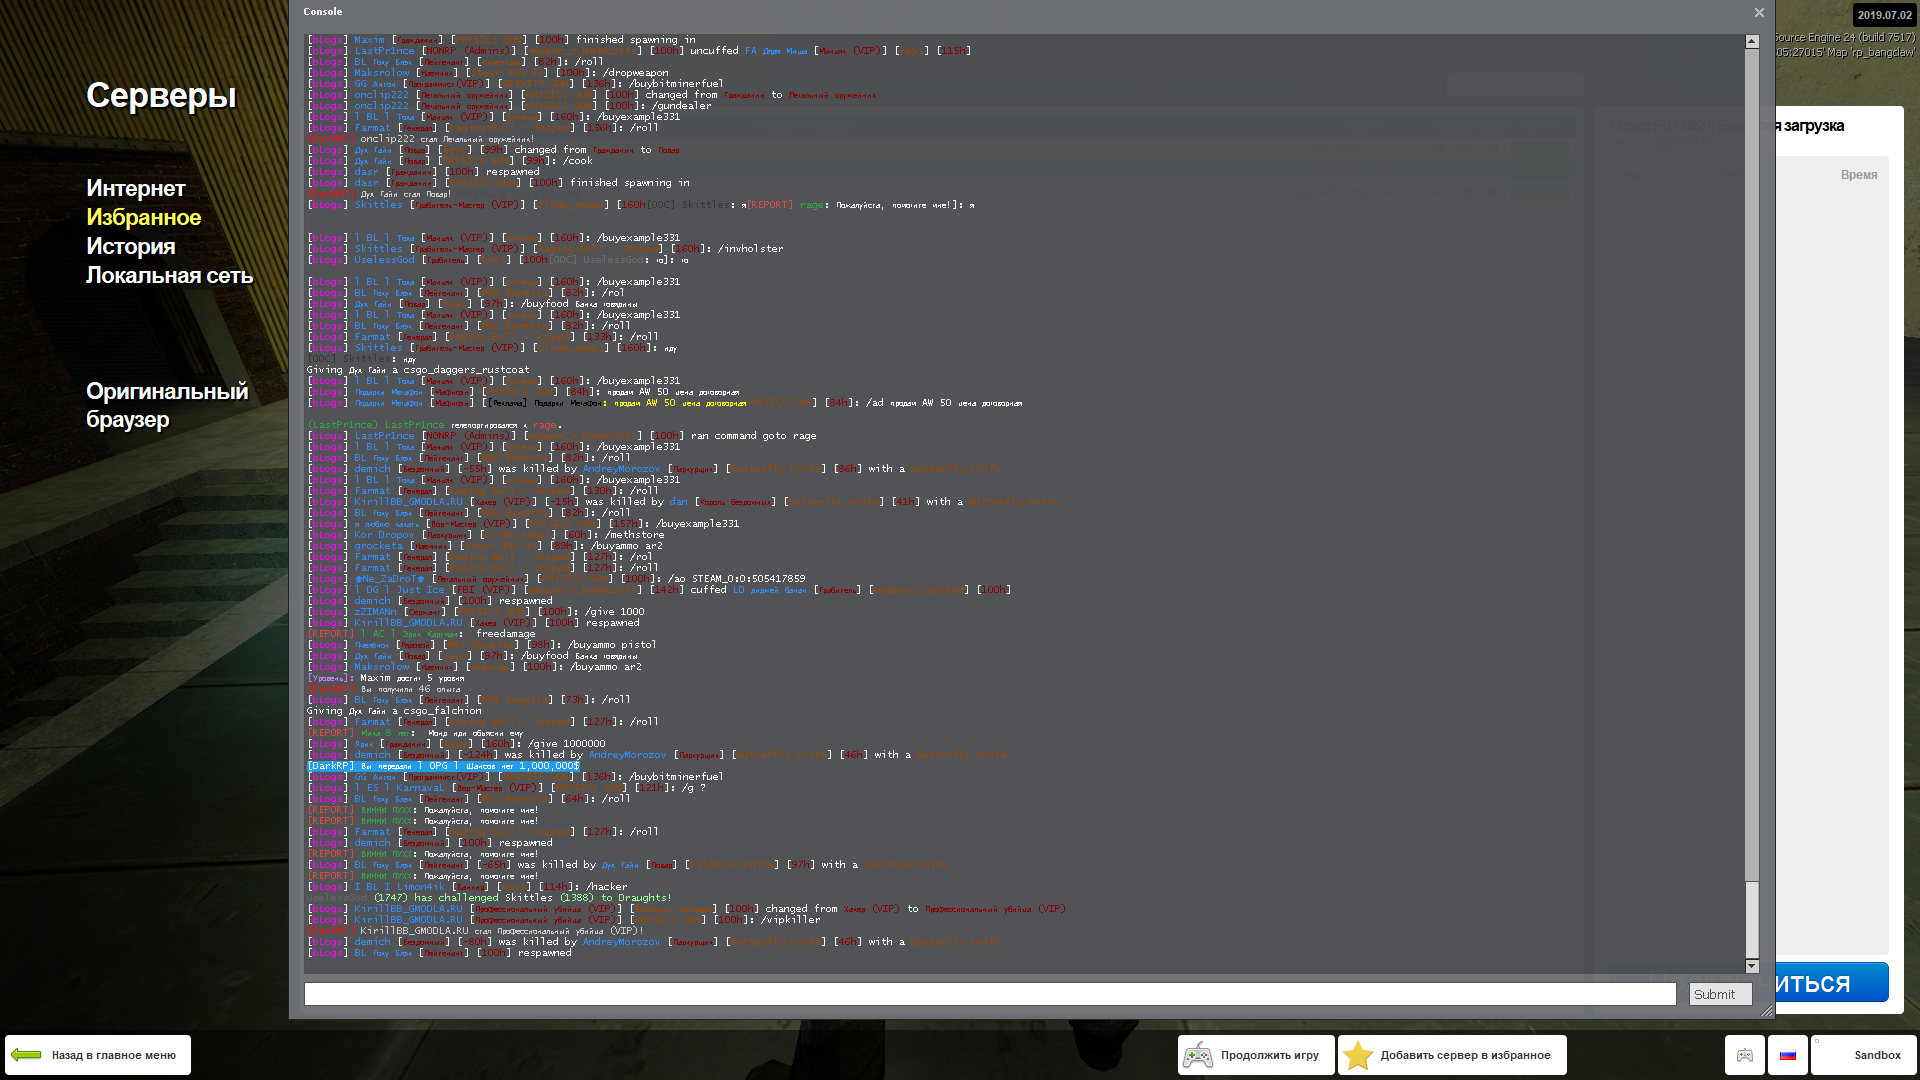
Task: Click the '/ao STEAM_0:0:505417859' log line
Action: click(x=556, y=579)
